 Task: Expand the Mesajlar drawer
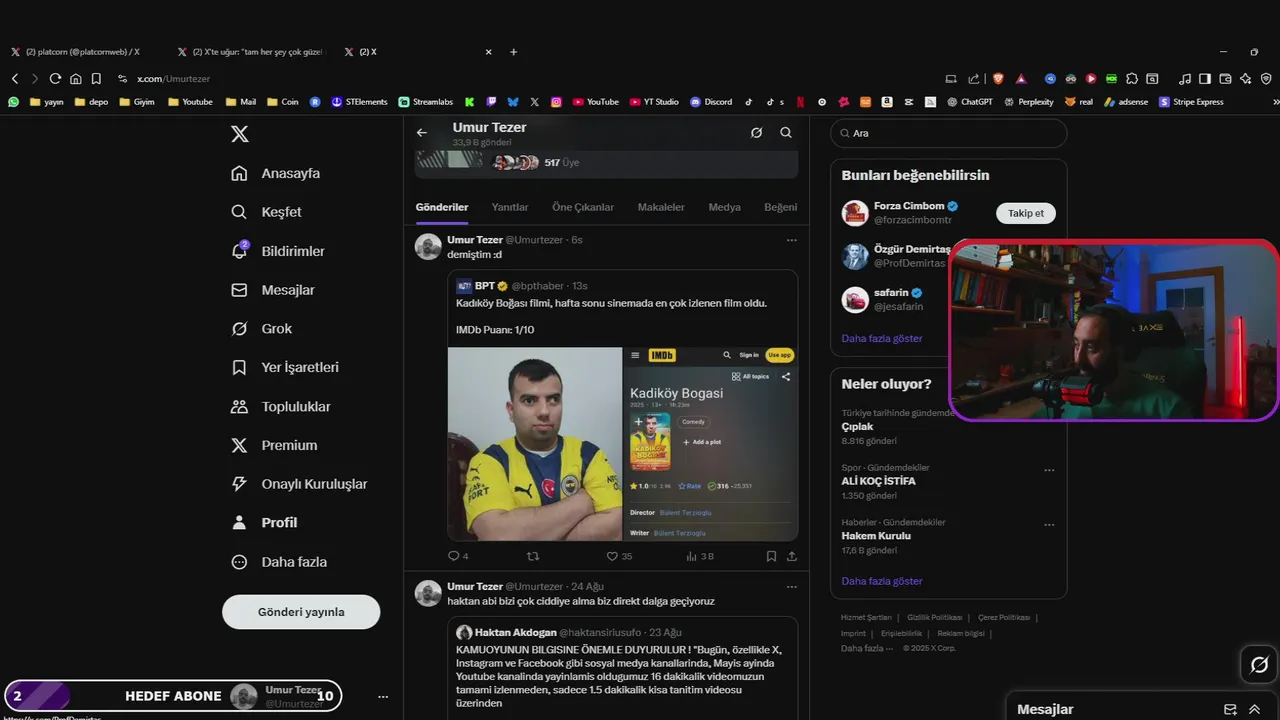point(1254,709)
